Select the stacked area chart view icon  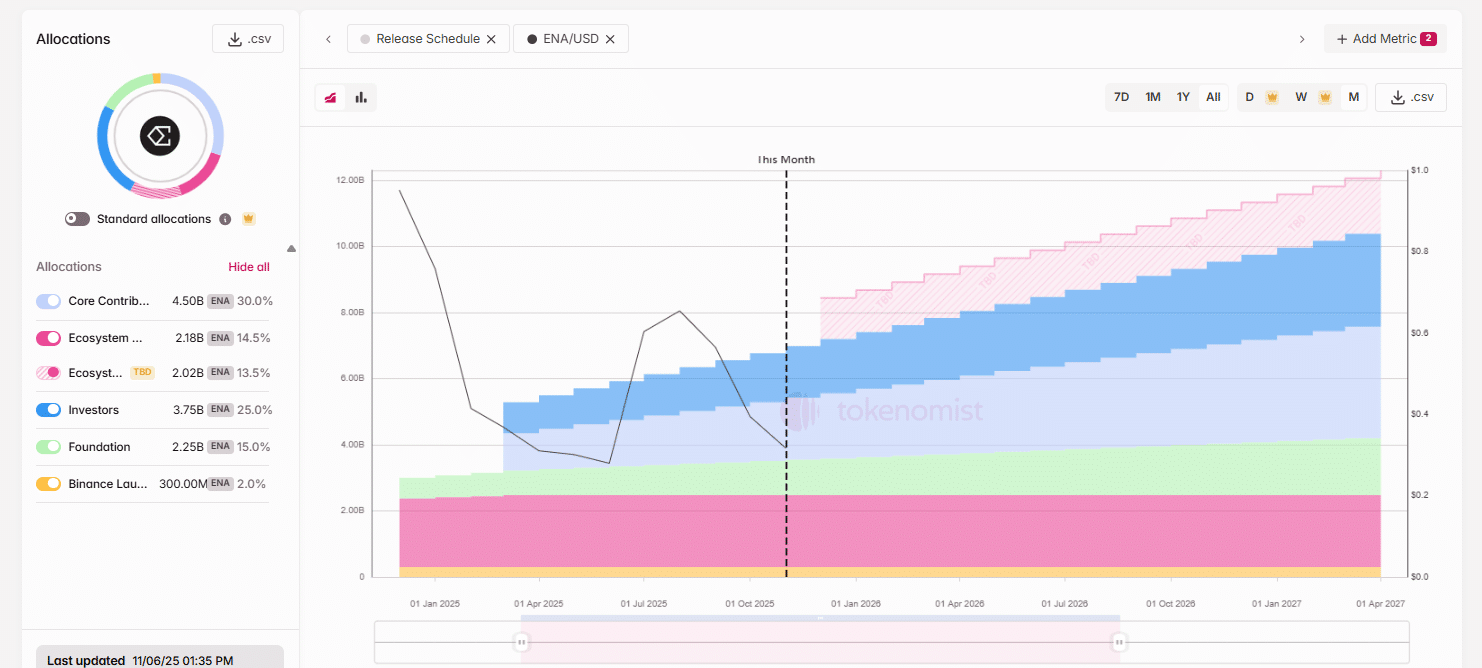[x=330, y=97]
